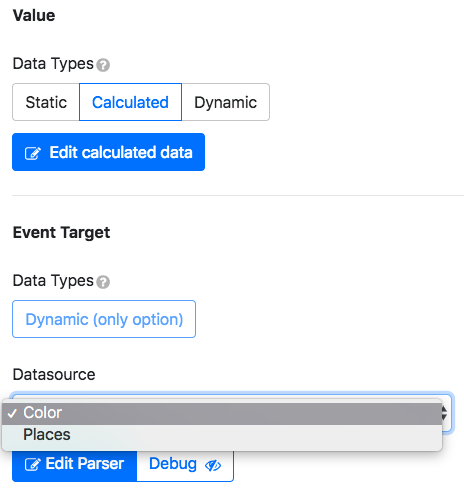
Task: Click pencil icon on Edit calculated data
Action: 33,153
